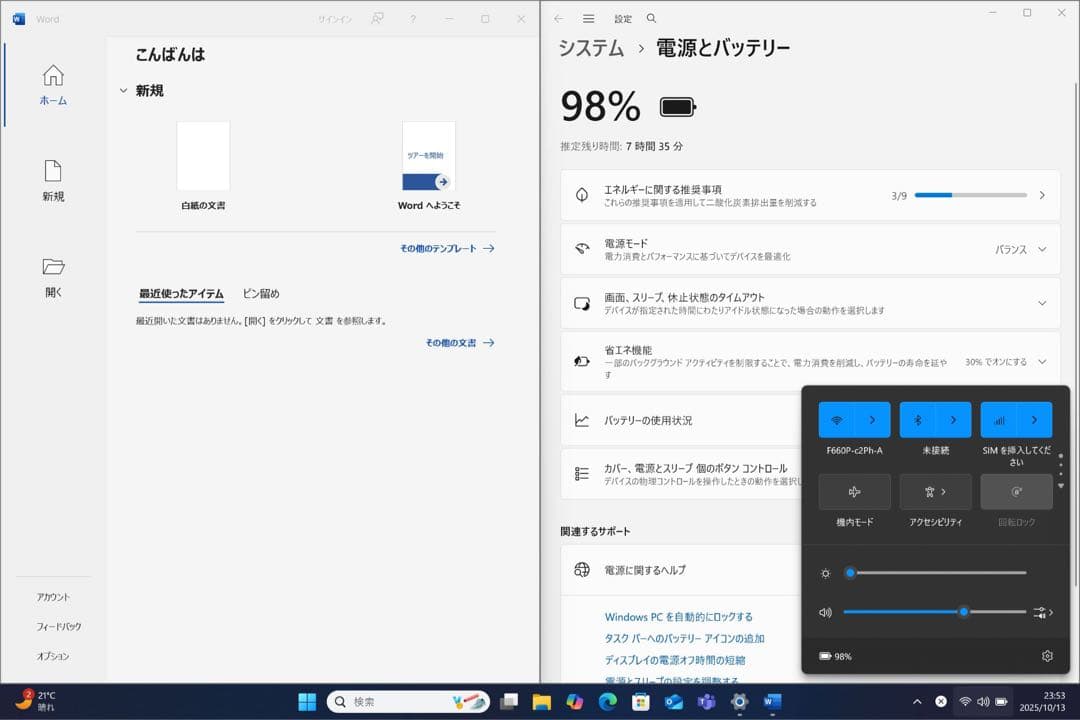Image resolution: width=1080 pixels, height=720 pixels.
Task: Click the Word feedback icon in title bar
Action: 377,19
